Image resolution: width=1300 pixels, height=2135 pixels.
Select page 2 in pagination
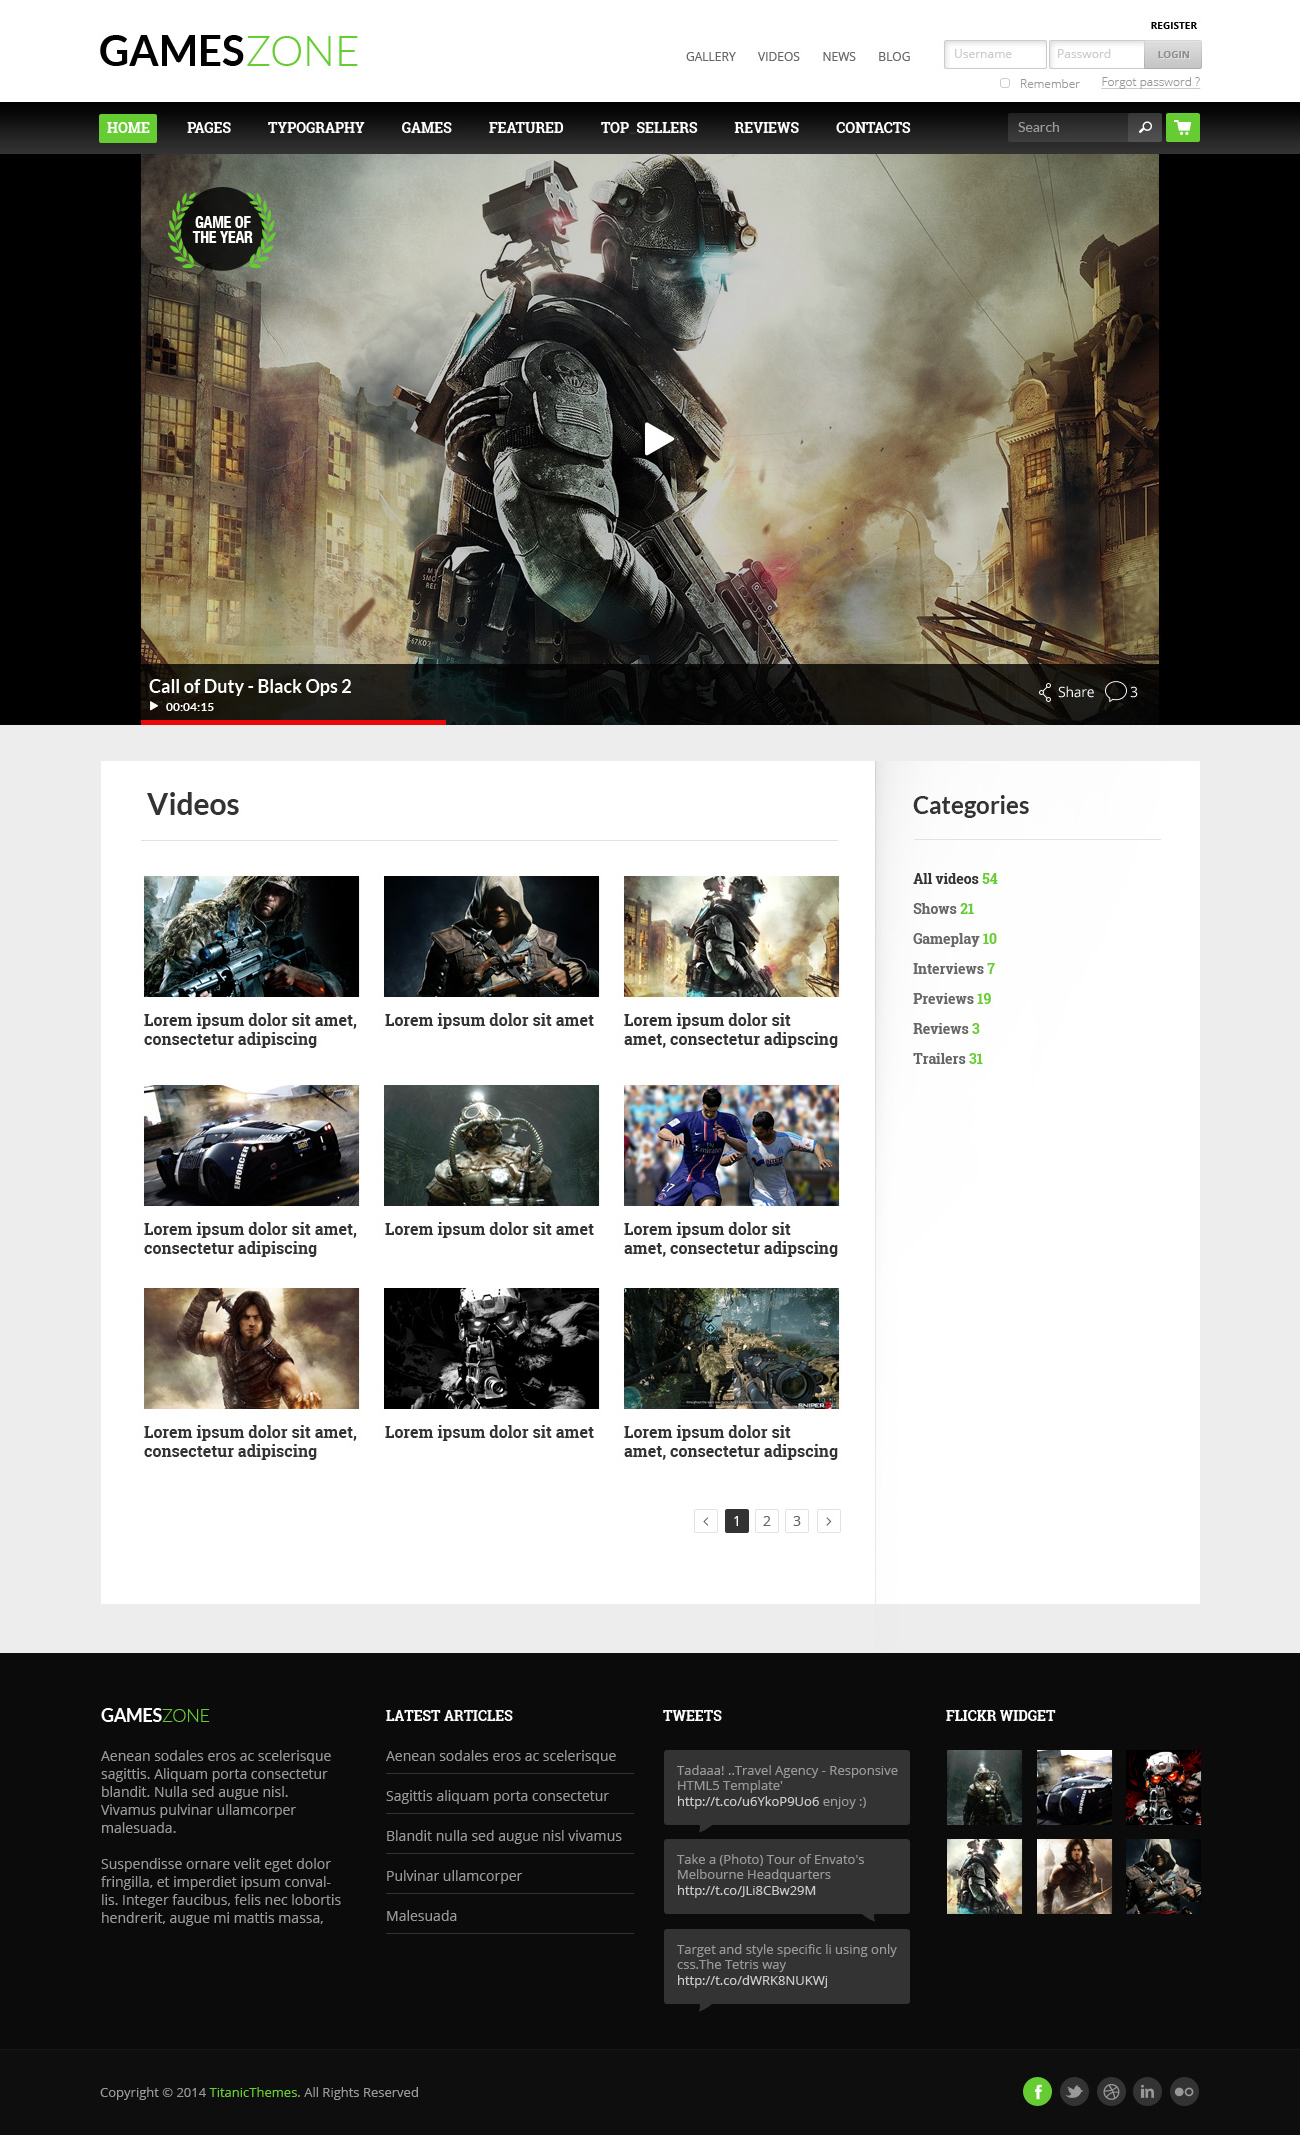pyautogui.click(x=767, y=1521)
